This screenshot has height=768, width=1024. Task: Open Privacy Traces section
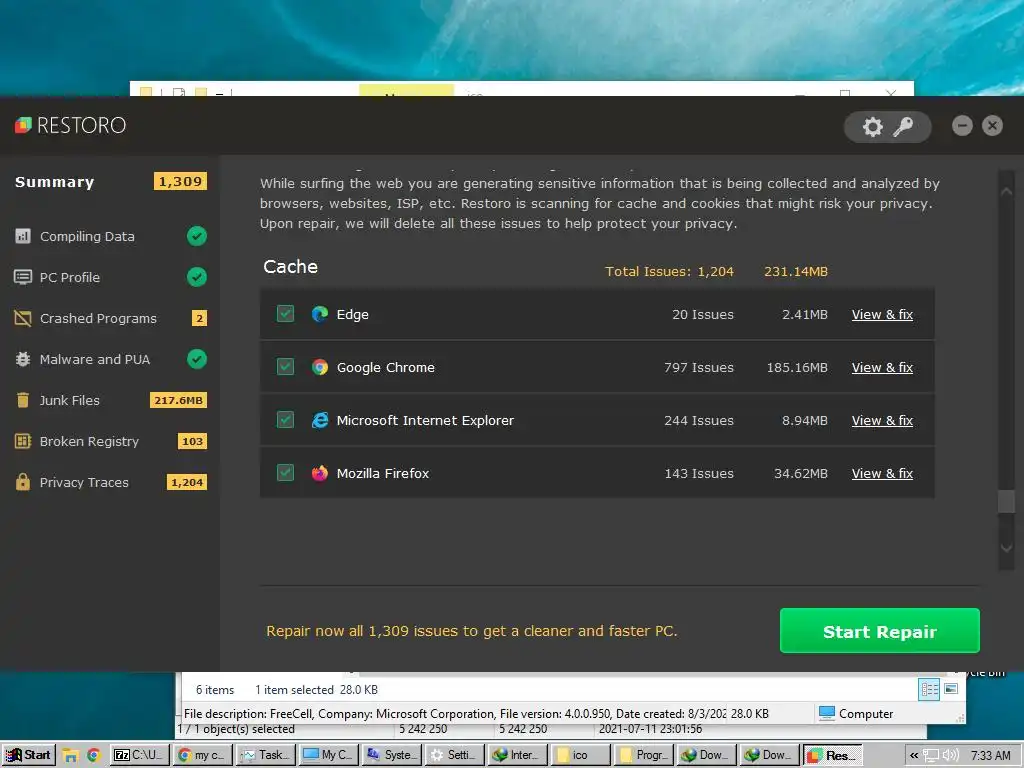84,483
